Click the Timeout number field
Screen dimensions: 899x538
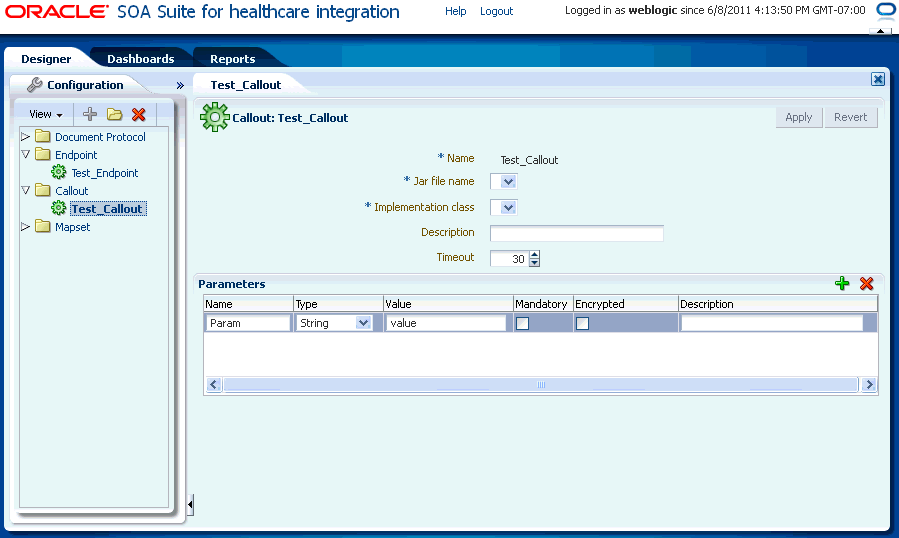point(509,259)
